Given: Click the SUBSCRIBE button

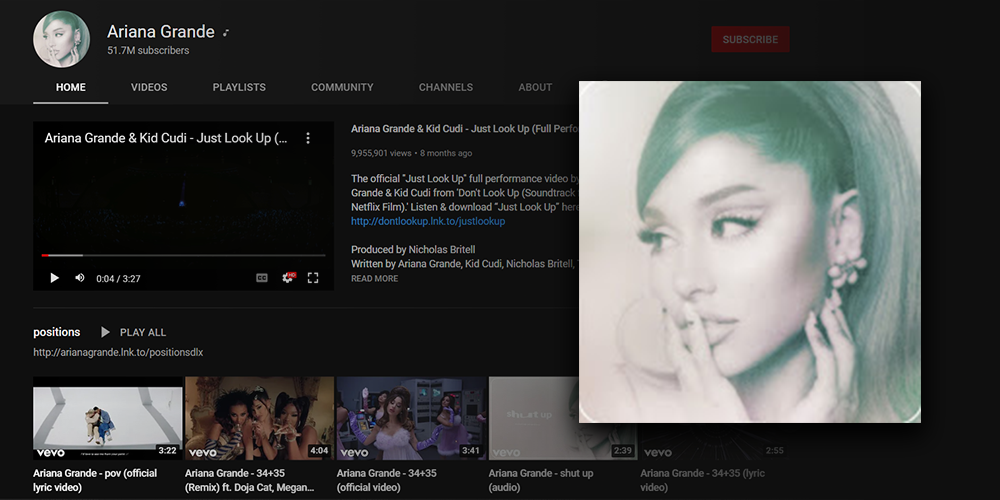Looking at the screenshot, I should point(750,40).
